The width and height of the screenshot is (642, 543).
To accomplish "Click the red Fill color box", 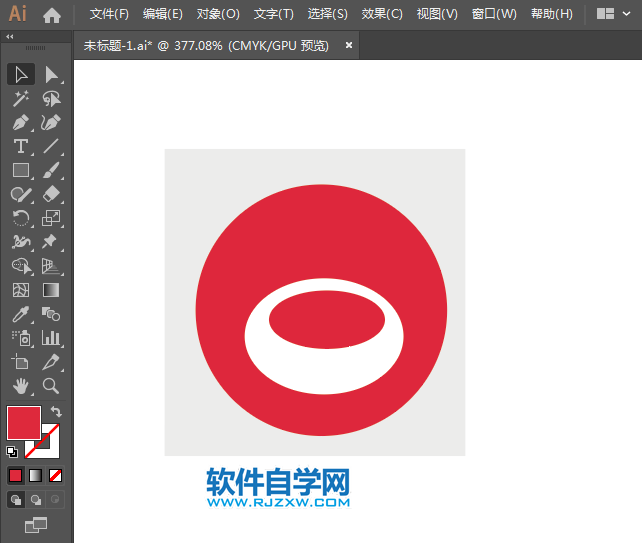I will (x=24, y=423).
